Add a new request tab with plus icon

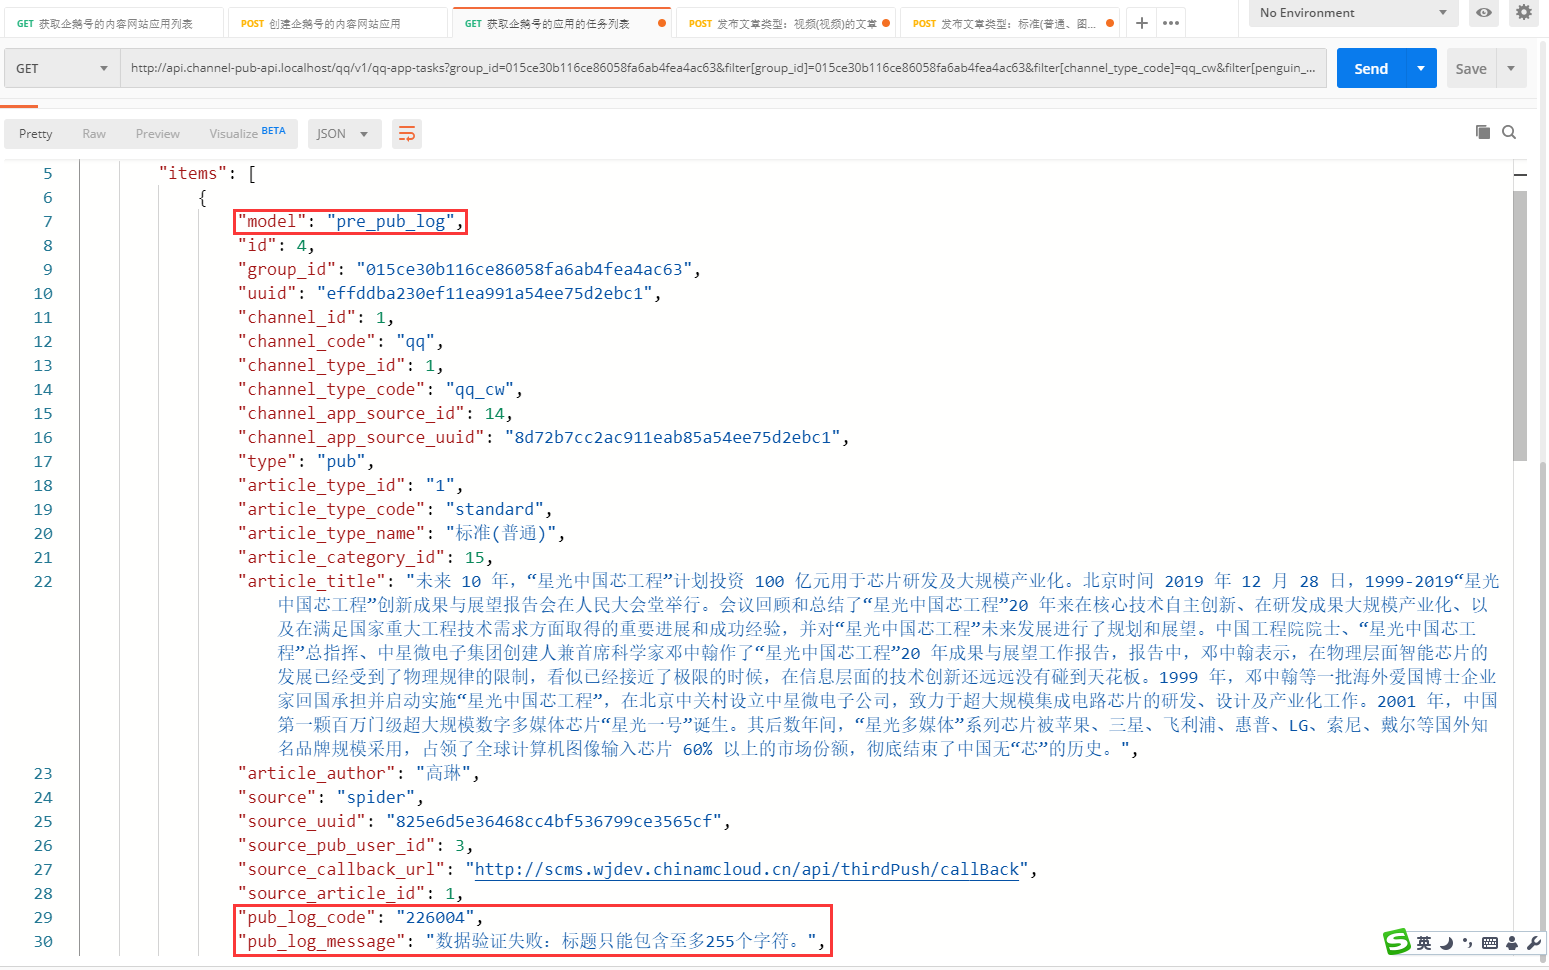tap(1141, 23)
